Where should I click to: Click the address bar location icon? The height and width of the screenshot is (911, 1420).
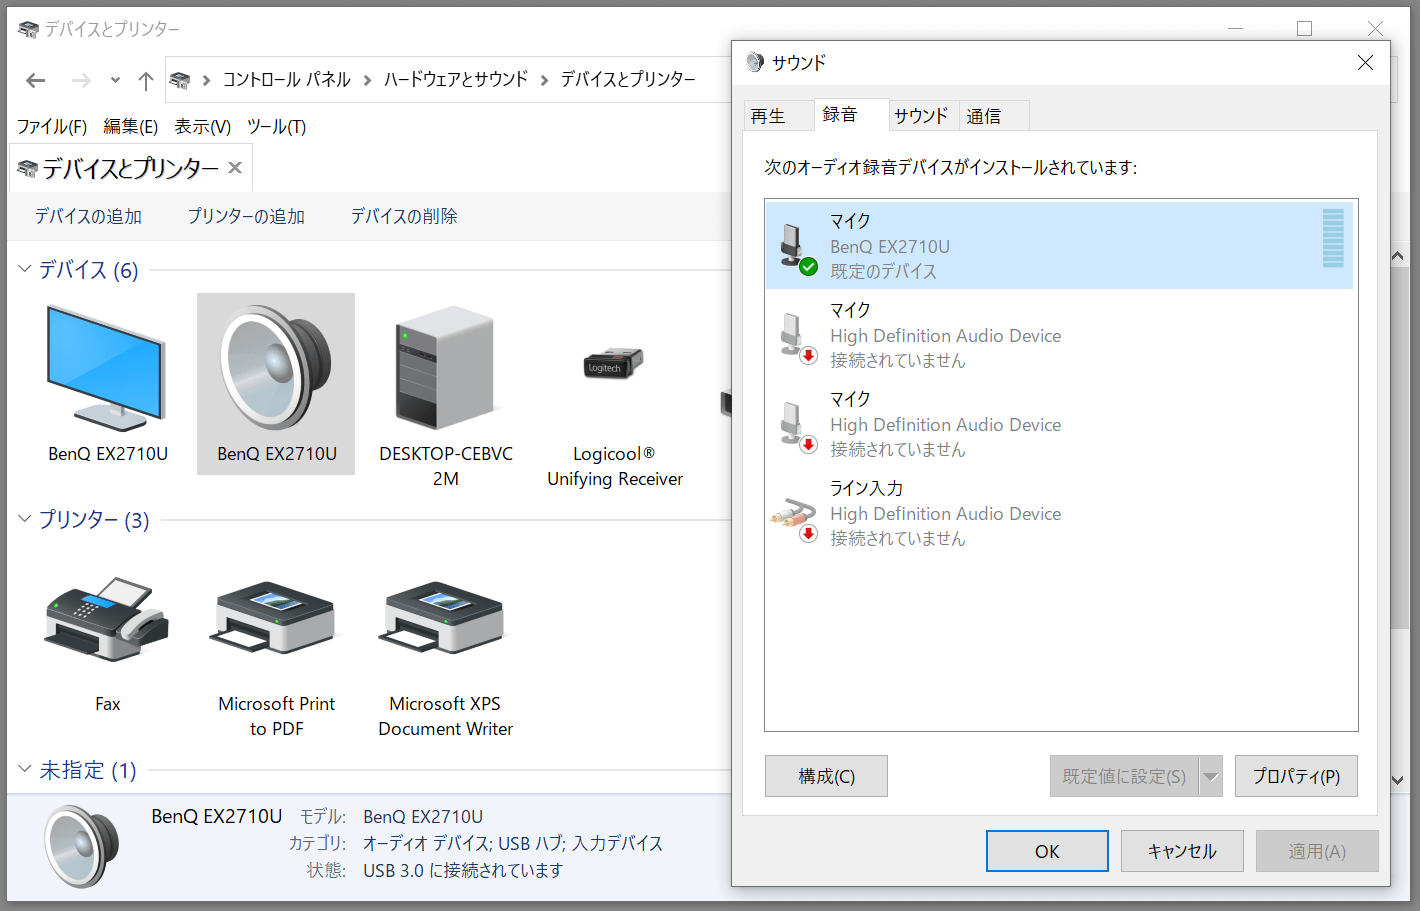pyautogui.click(x=180, y=80)
